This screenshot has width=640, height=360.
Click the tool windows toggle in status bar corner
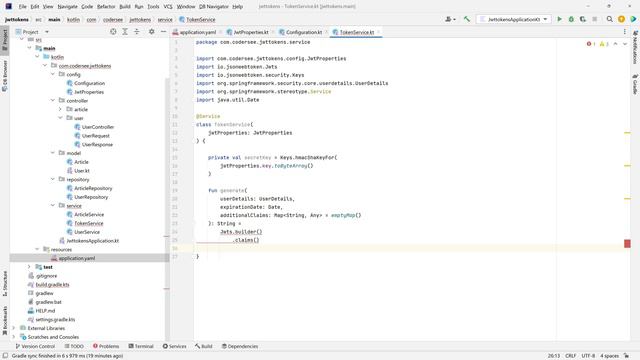click(x=5, y=356)
